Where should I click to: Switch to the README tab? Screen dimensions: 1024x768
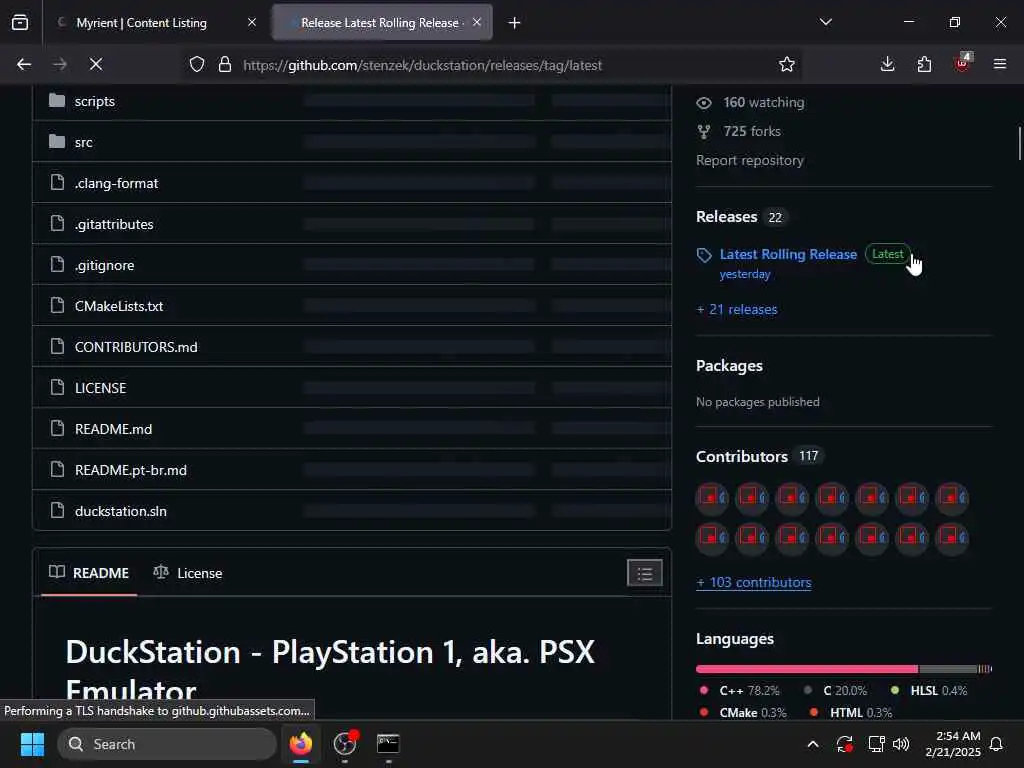89,573
